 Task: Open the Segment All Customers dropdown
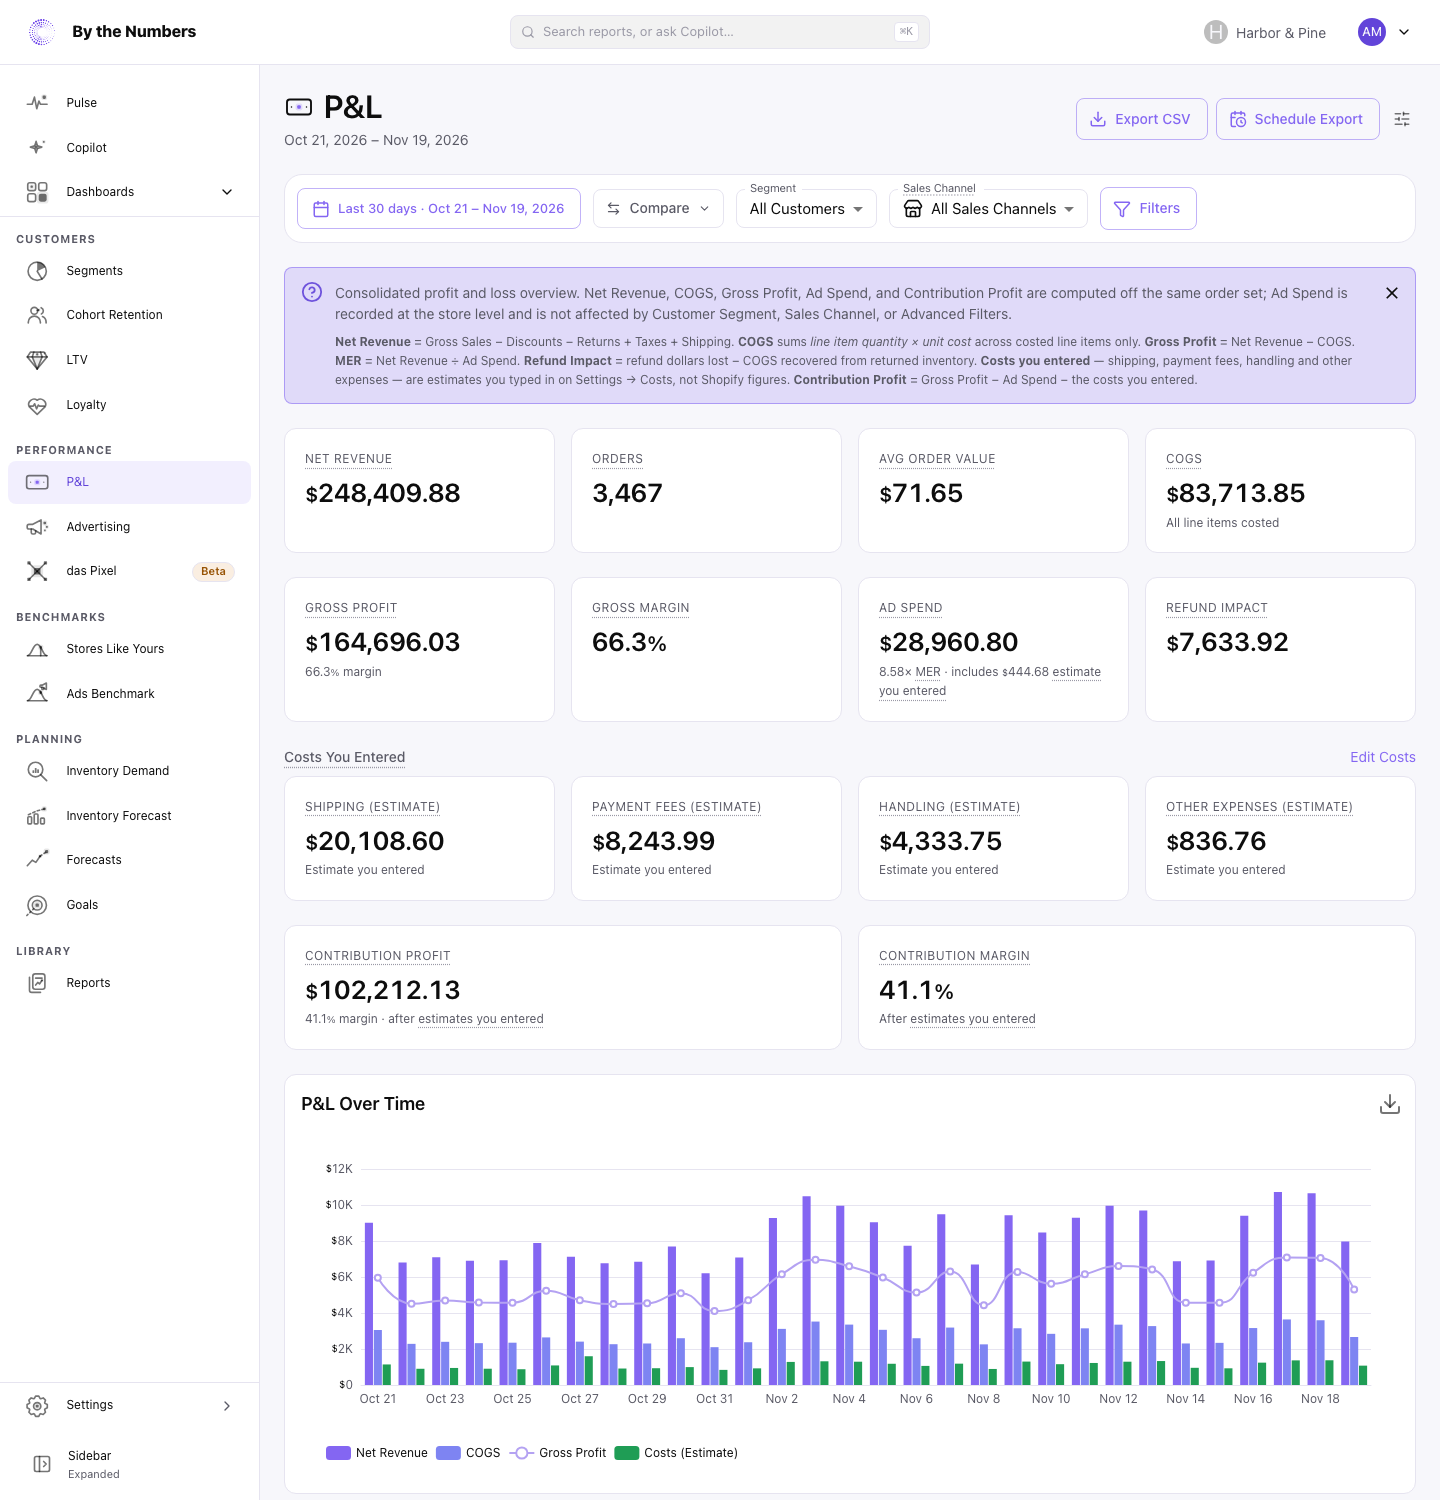click(x=806, y=209)
